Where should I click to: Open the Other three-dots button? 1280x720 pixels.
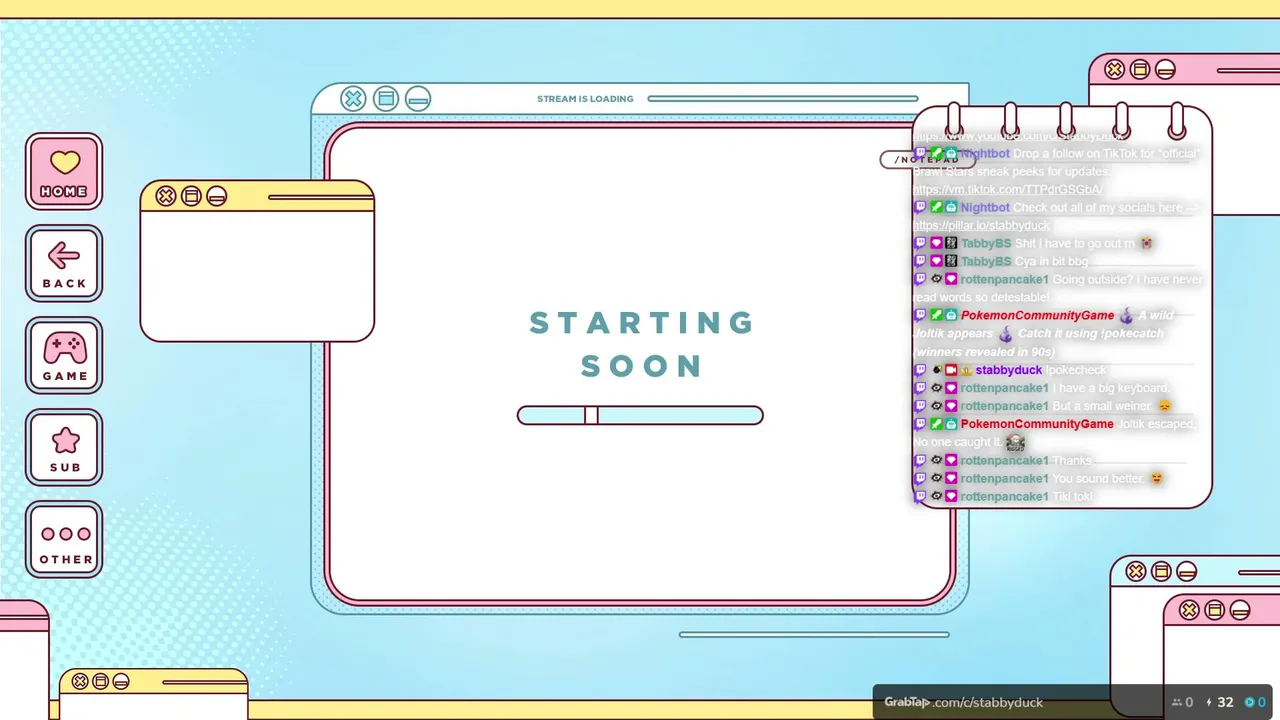64,539
